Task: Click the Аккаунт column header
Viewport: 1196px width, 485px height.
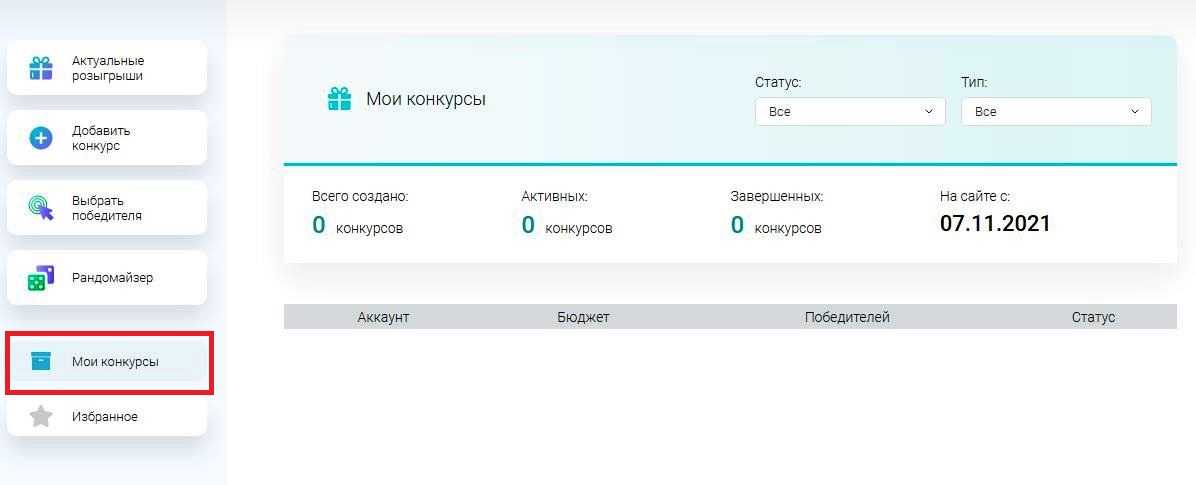Action: click(383, 317)
